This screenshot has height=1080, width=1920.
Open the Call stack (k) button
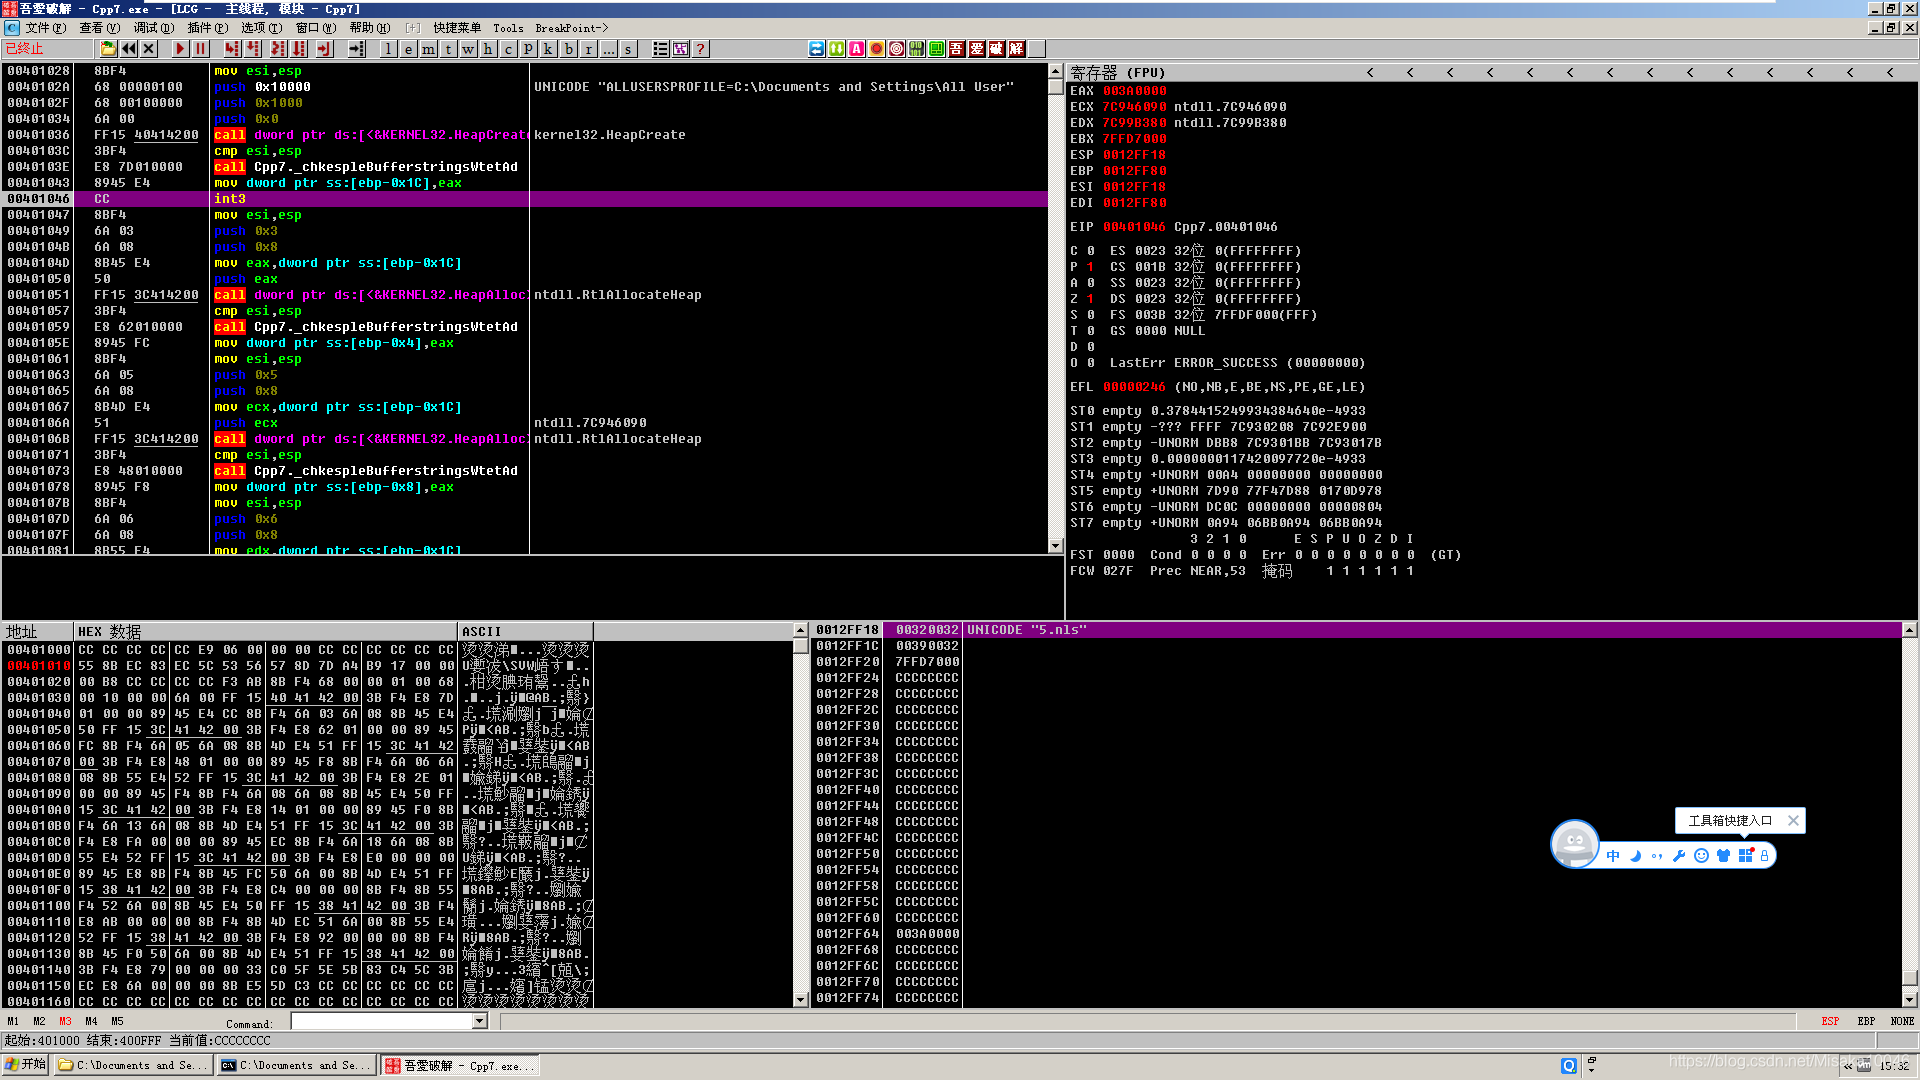pos(548,49)
